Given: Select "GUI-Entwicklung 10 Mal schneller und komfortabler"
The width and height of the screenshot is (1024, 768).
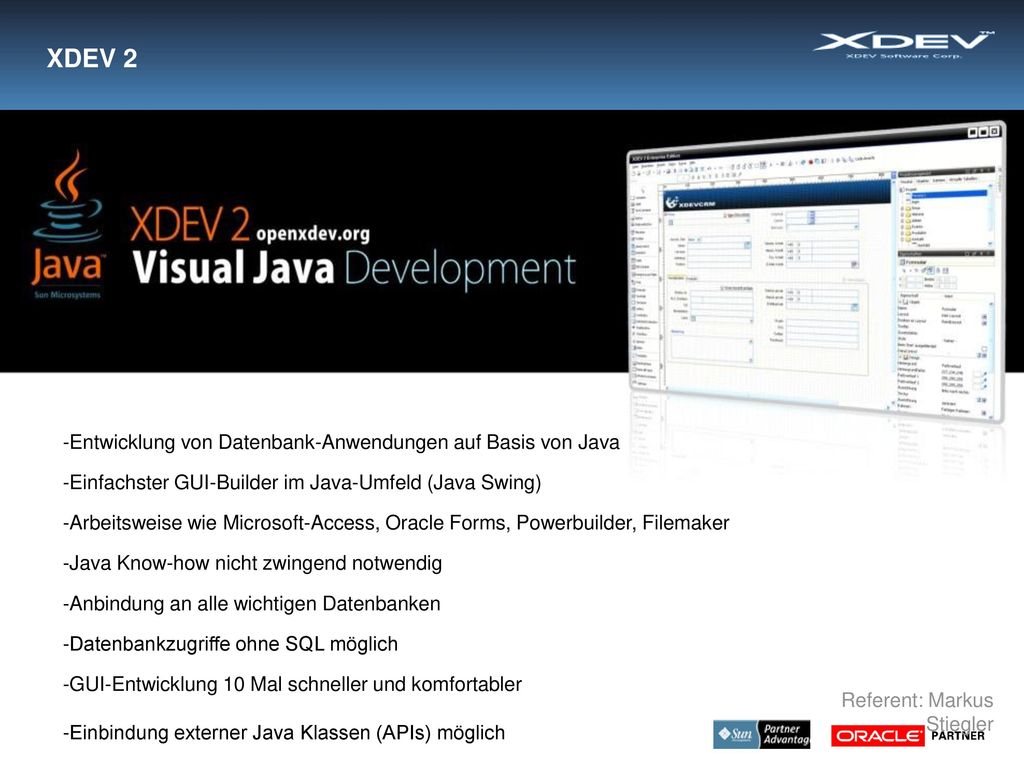Looking at the screenshot, I should [292, 684].
